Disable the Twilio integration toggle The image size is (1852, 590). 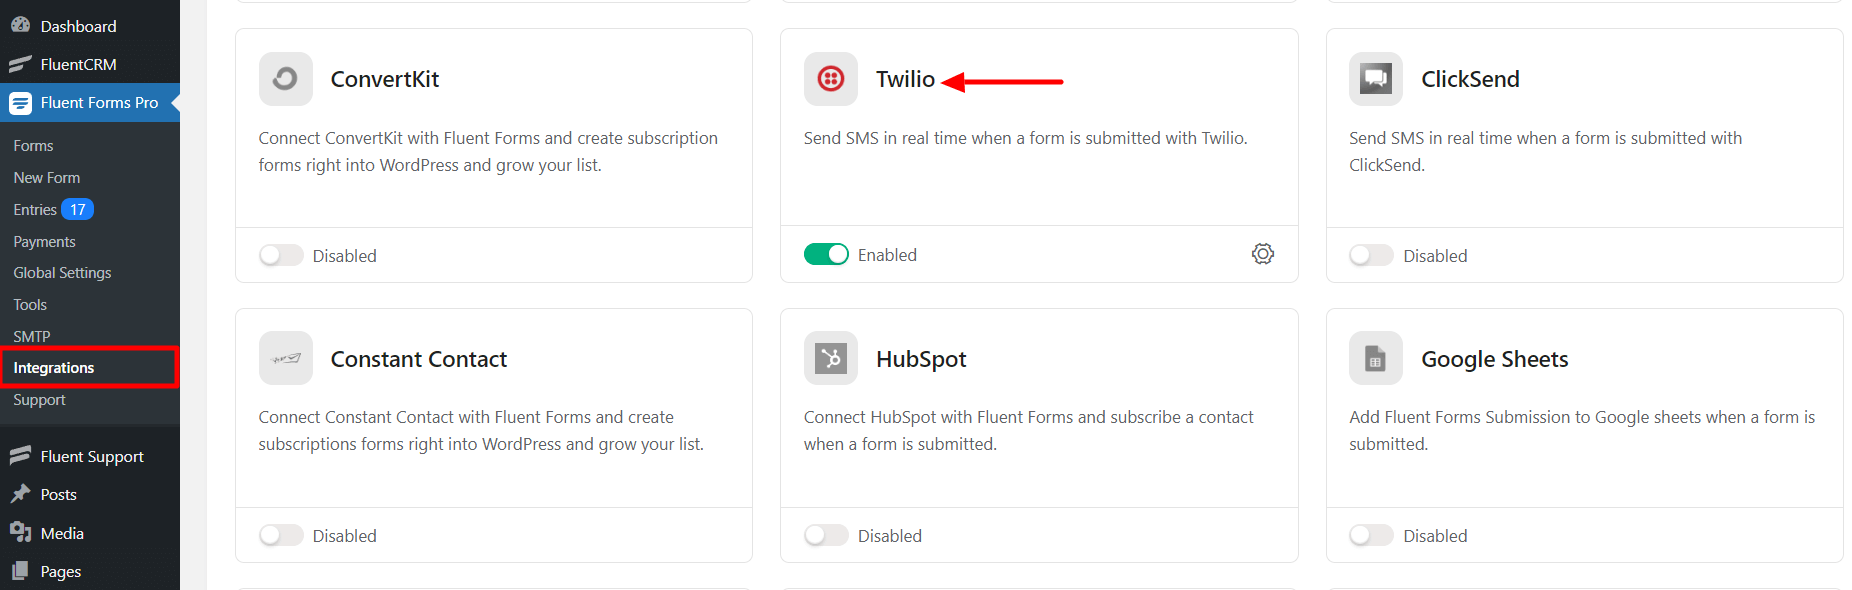(826, 255)
